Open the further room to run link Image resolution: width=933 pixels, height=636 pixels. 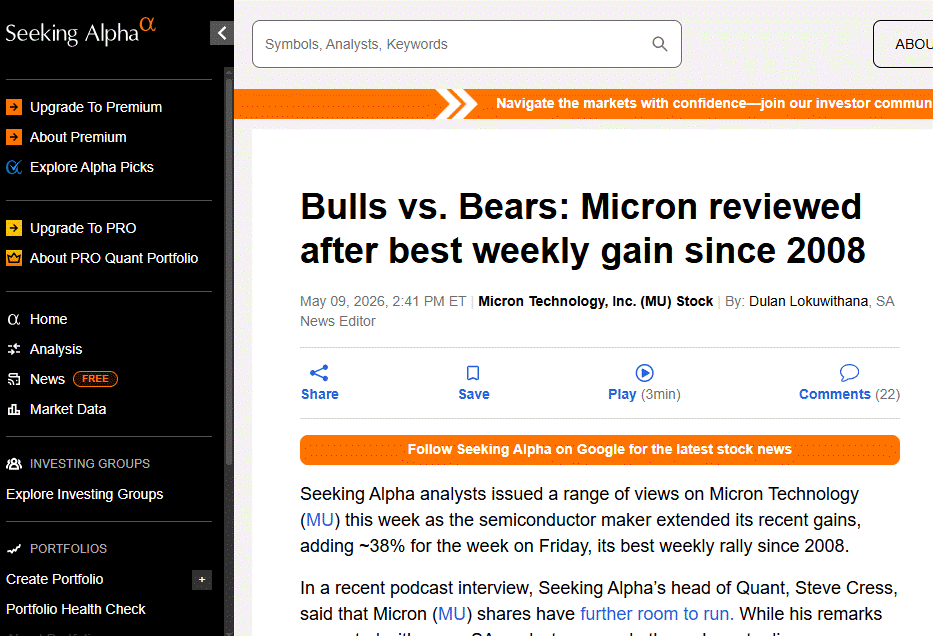(657, 613)
